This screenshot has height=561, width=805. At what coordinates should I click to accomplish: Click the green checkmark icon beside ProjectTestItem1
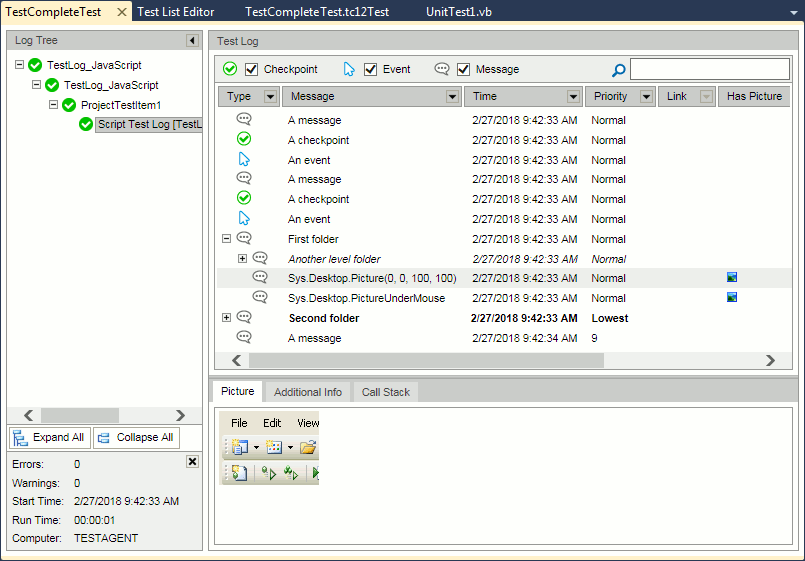[69, 105]
